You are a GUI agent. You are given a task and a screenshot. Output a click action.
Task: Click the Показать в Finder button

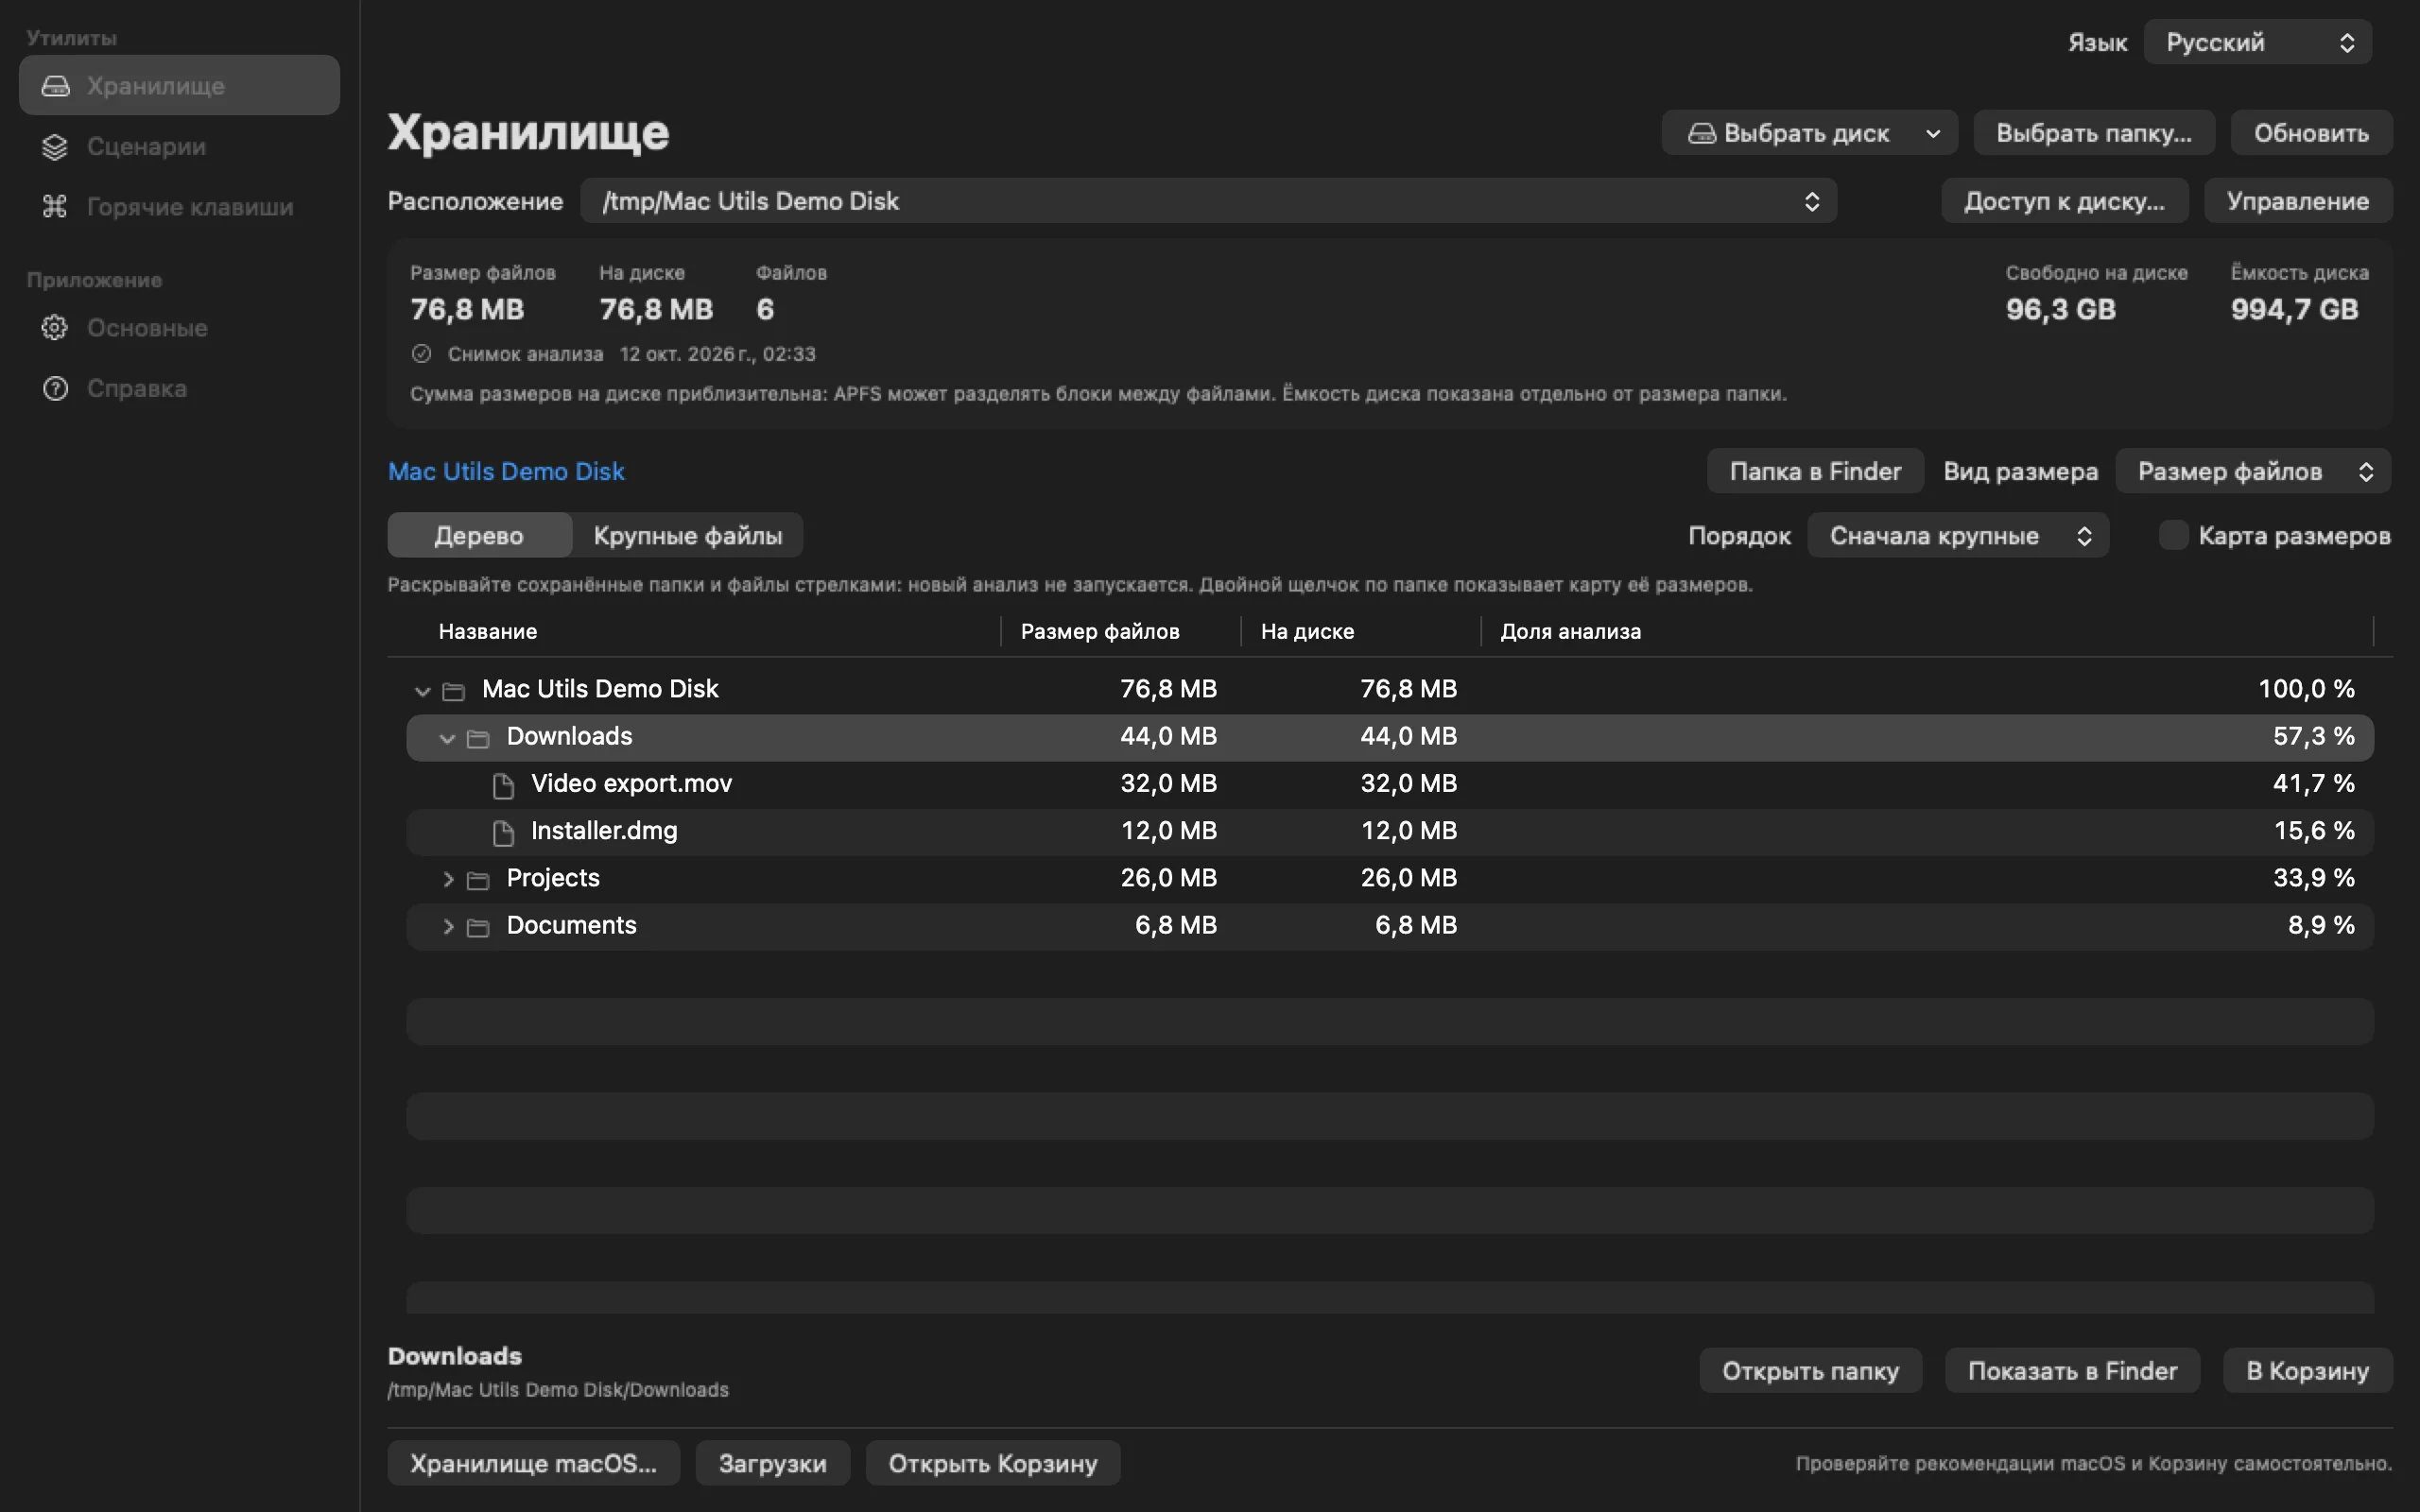2072,1371
